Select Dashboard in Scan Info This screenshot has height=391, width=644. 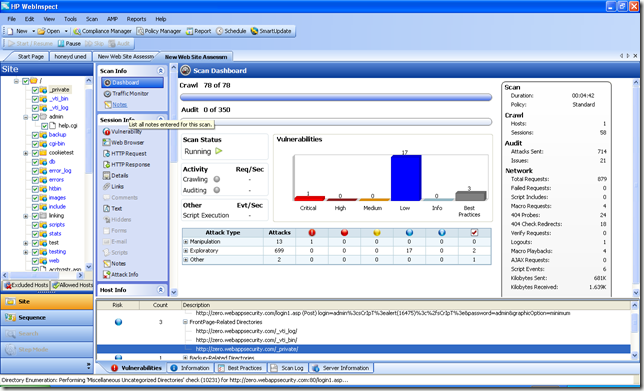(132, 83)
